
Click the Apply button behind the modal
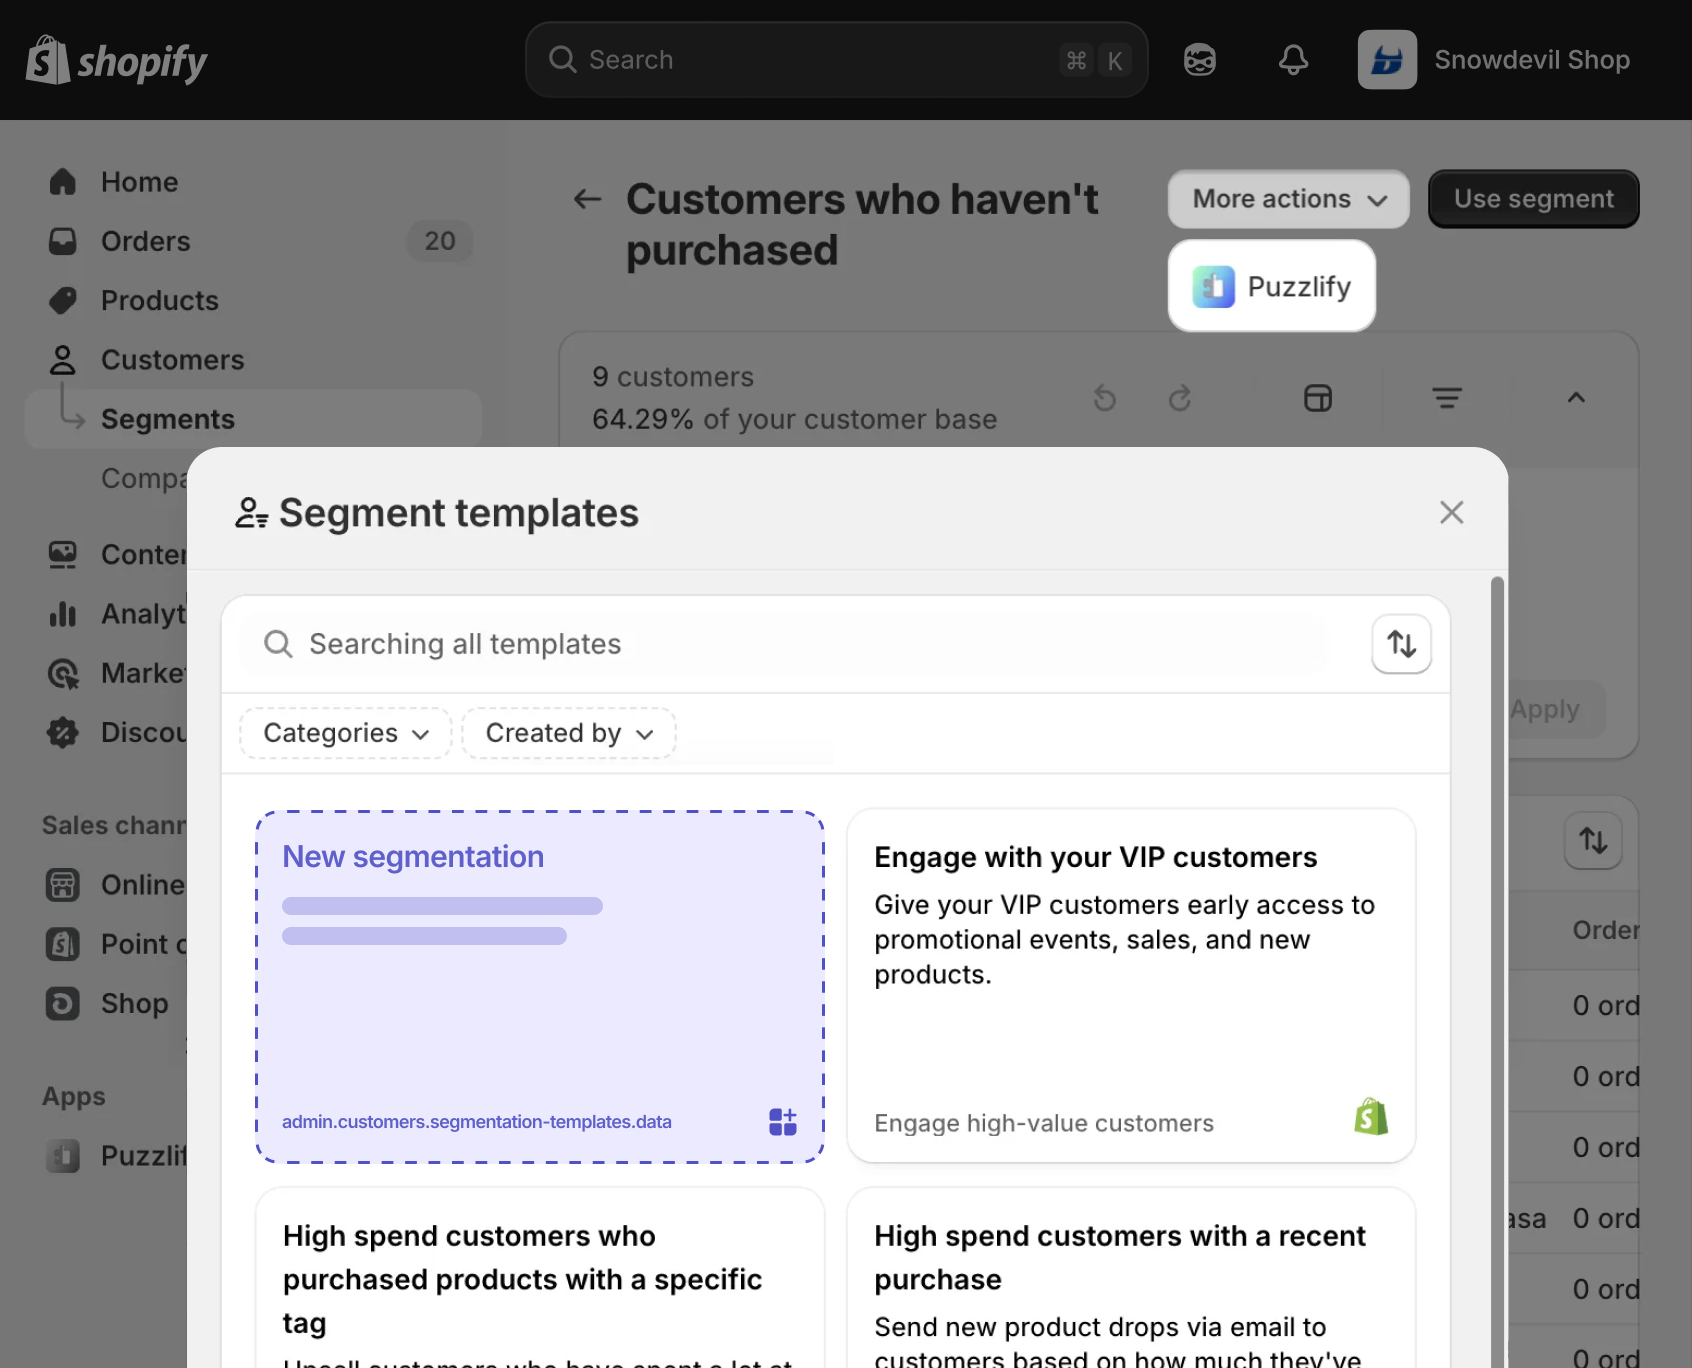1556,710
